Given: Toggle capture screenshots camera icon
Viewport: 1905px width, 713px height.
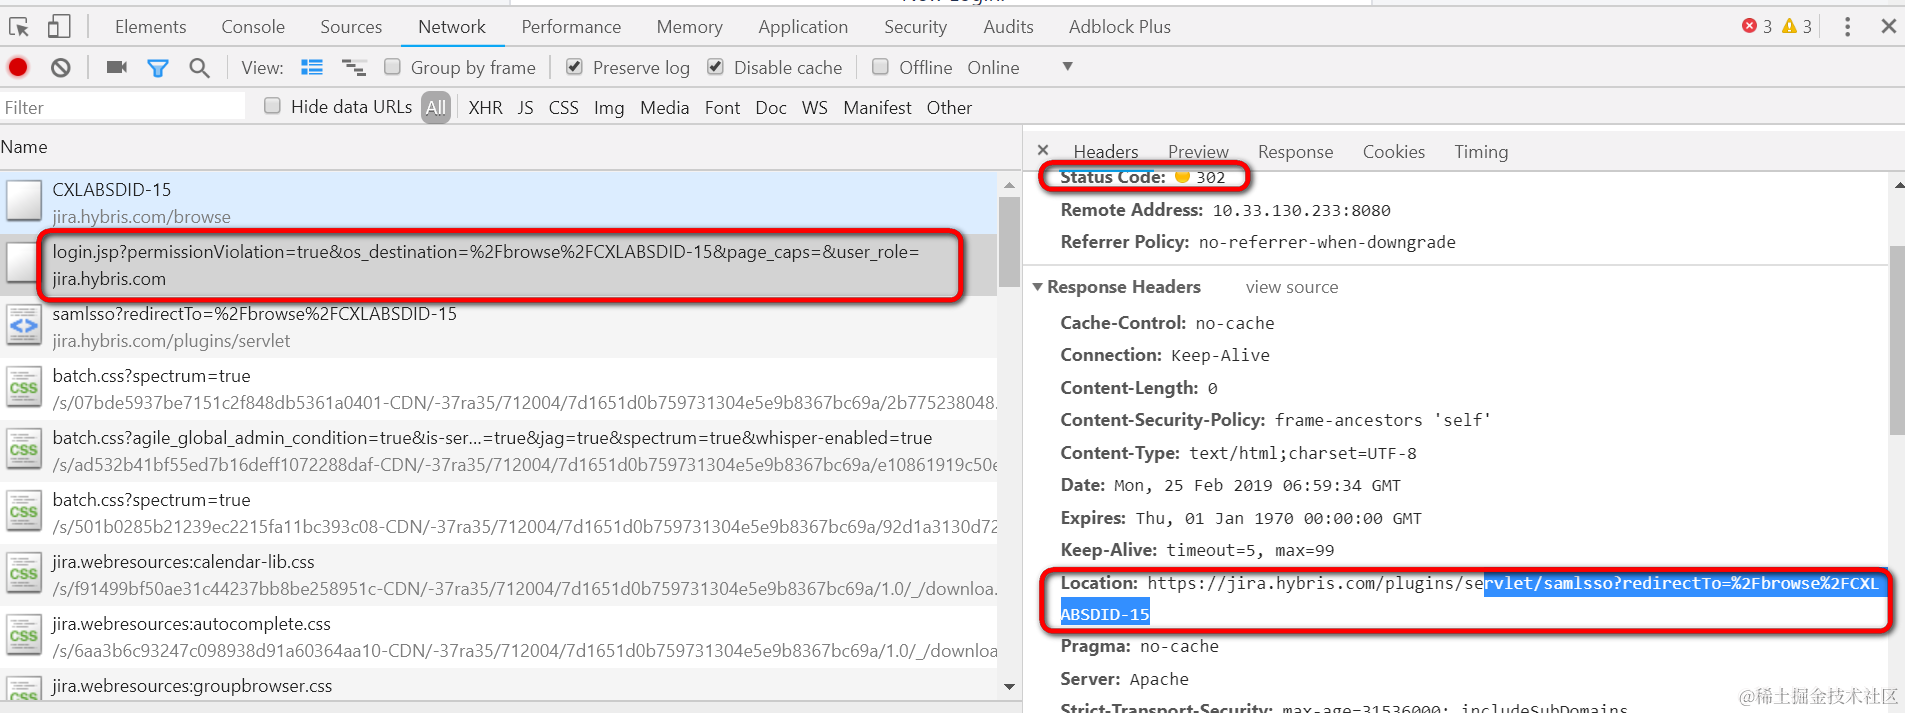Looking at the screenshot, I should click(117, 67).
